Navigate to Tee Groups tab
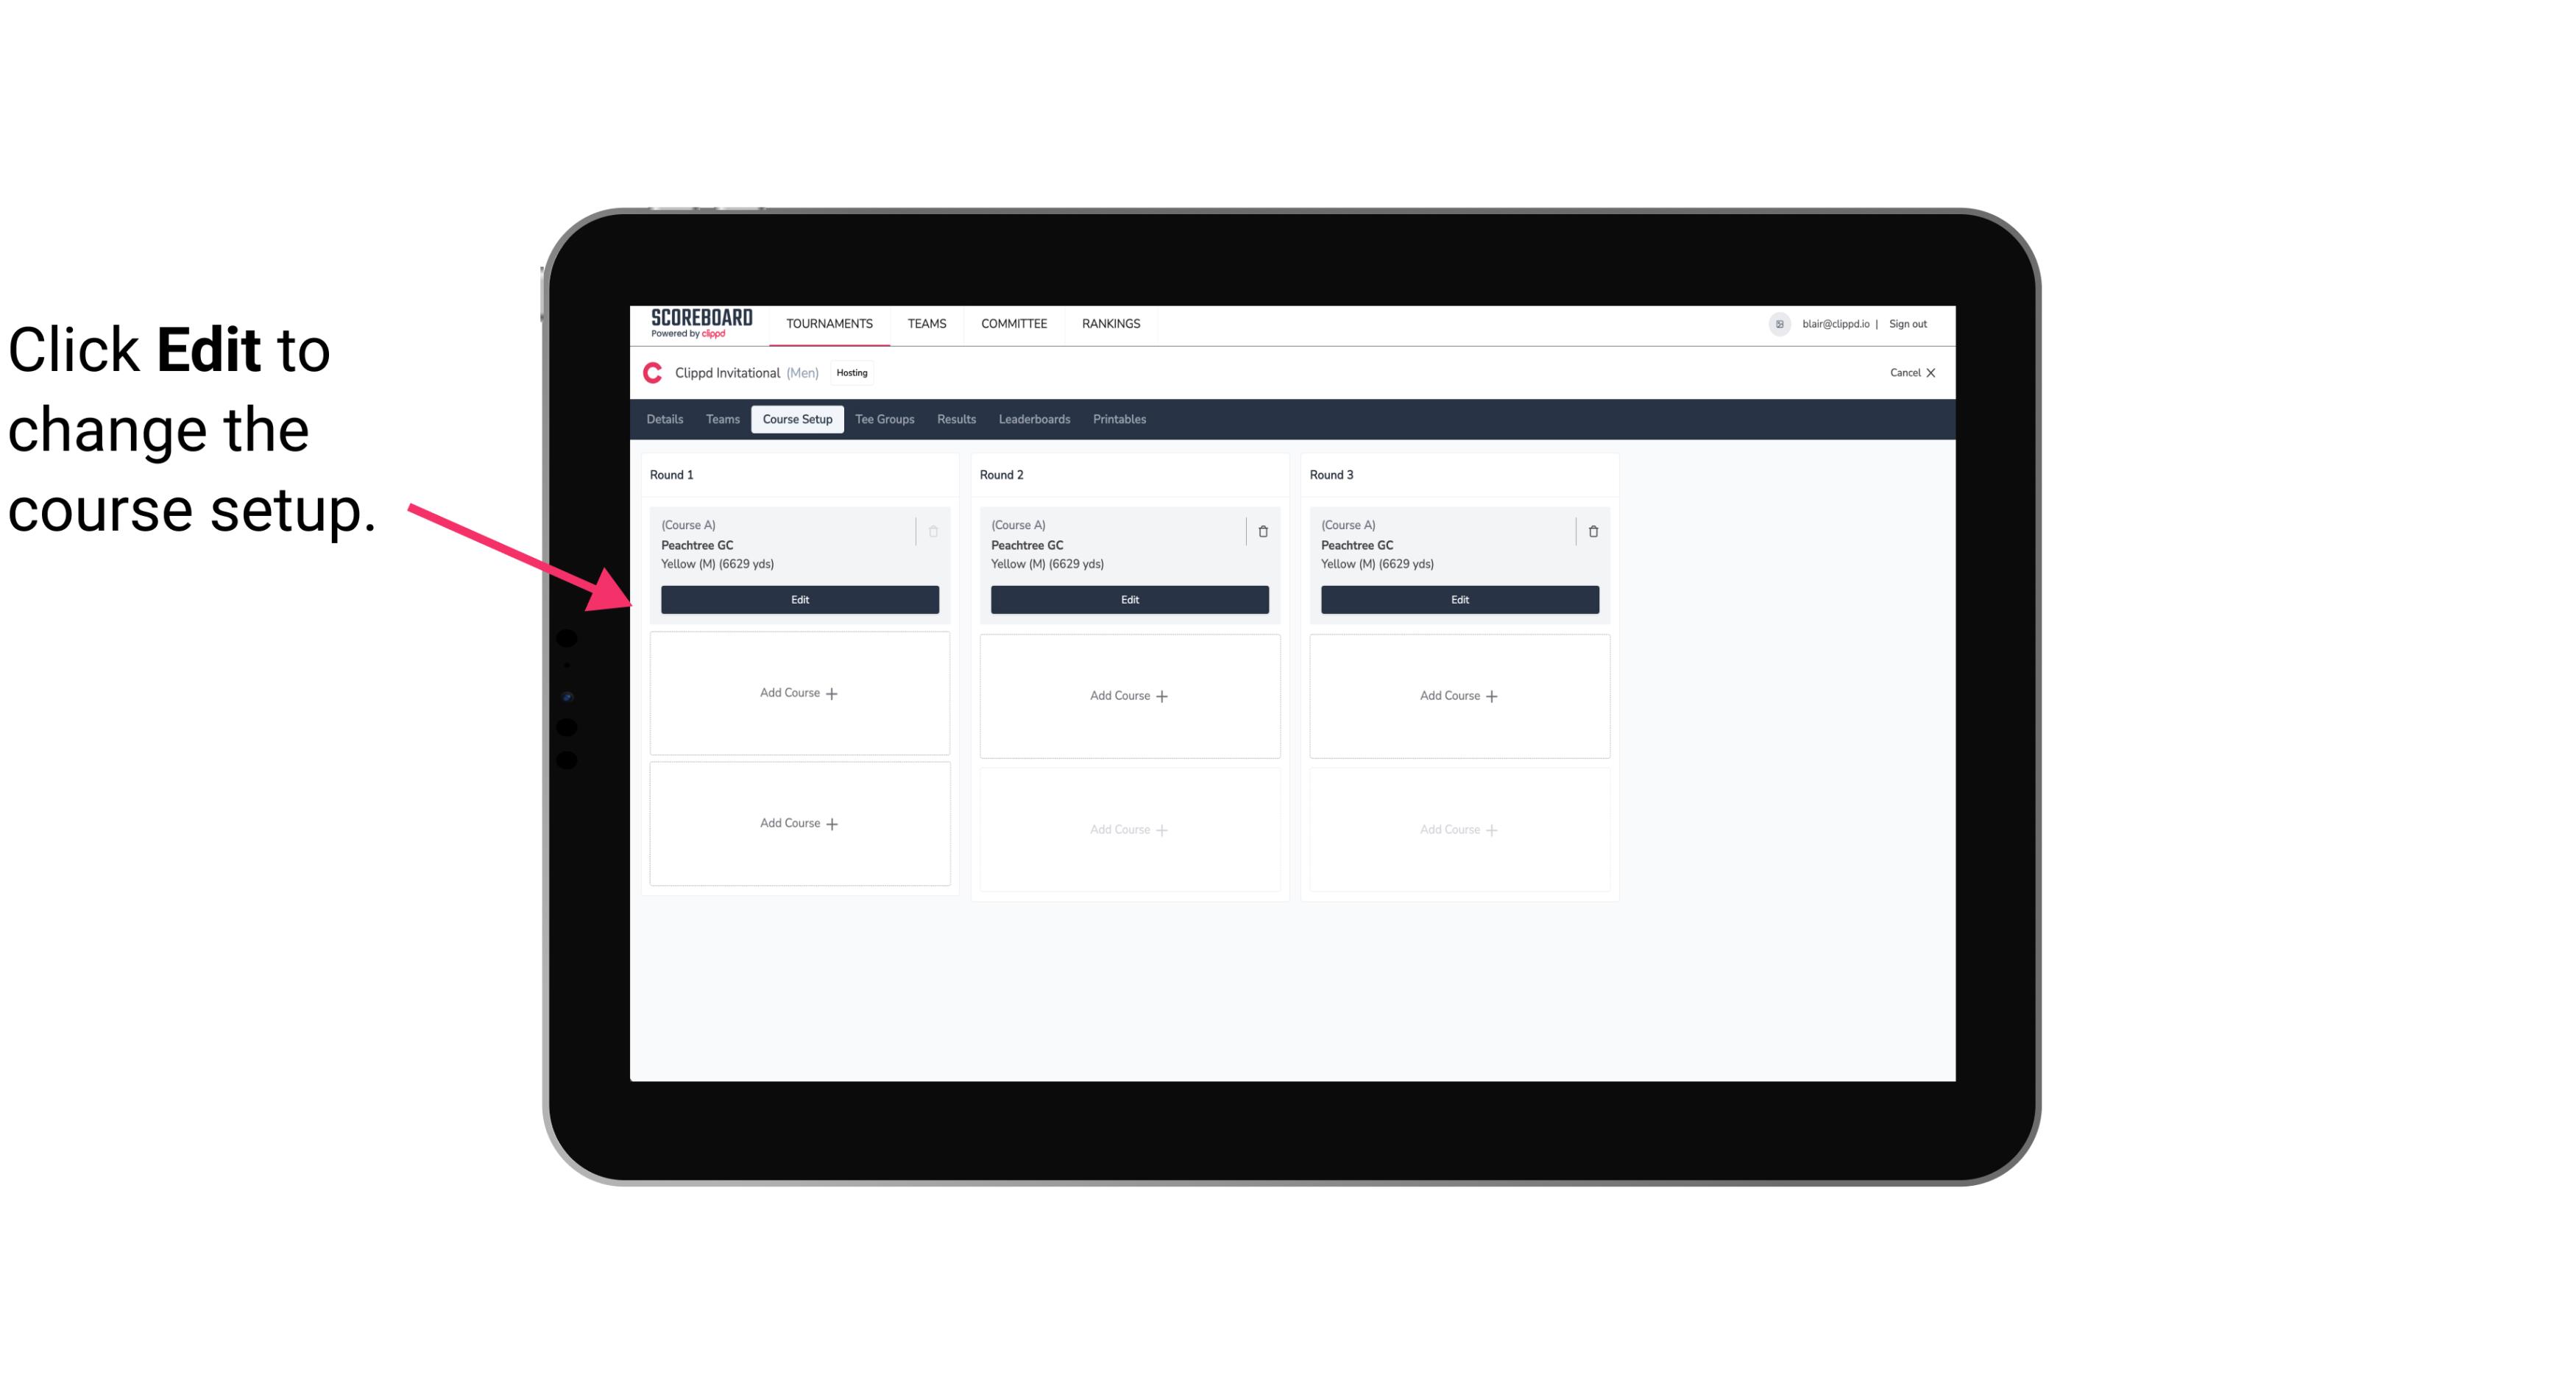 click(x=884, y=418)
